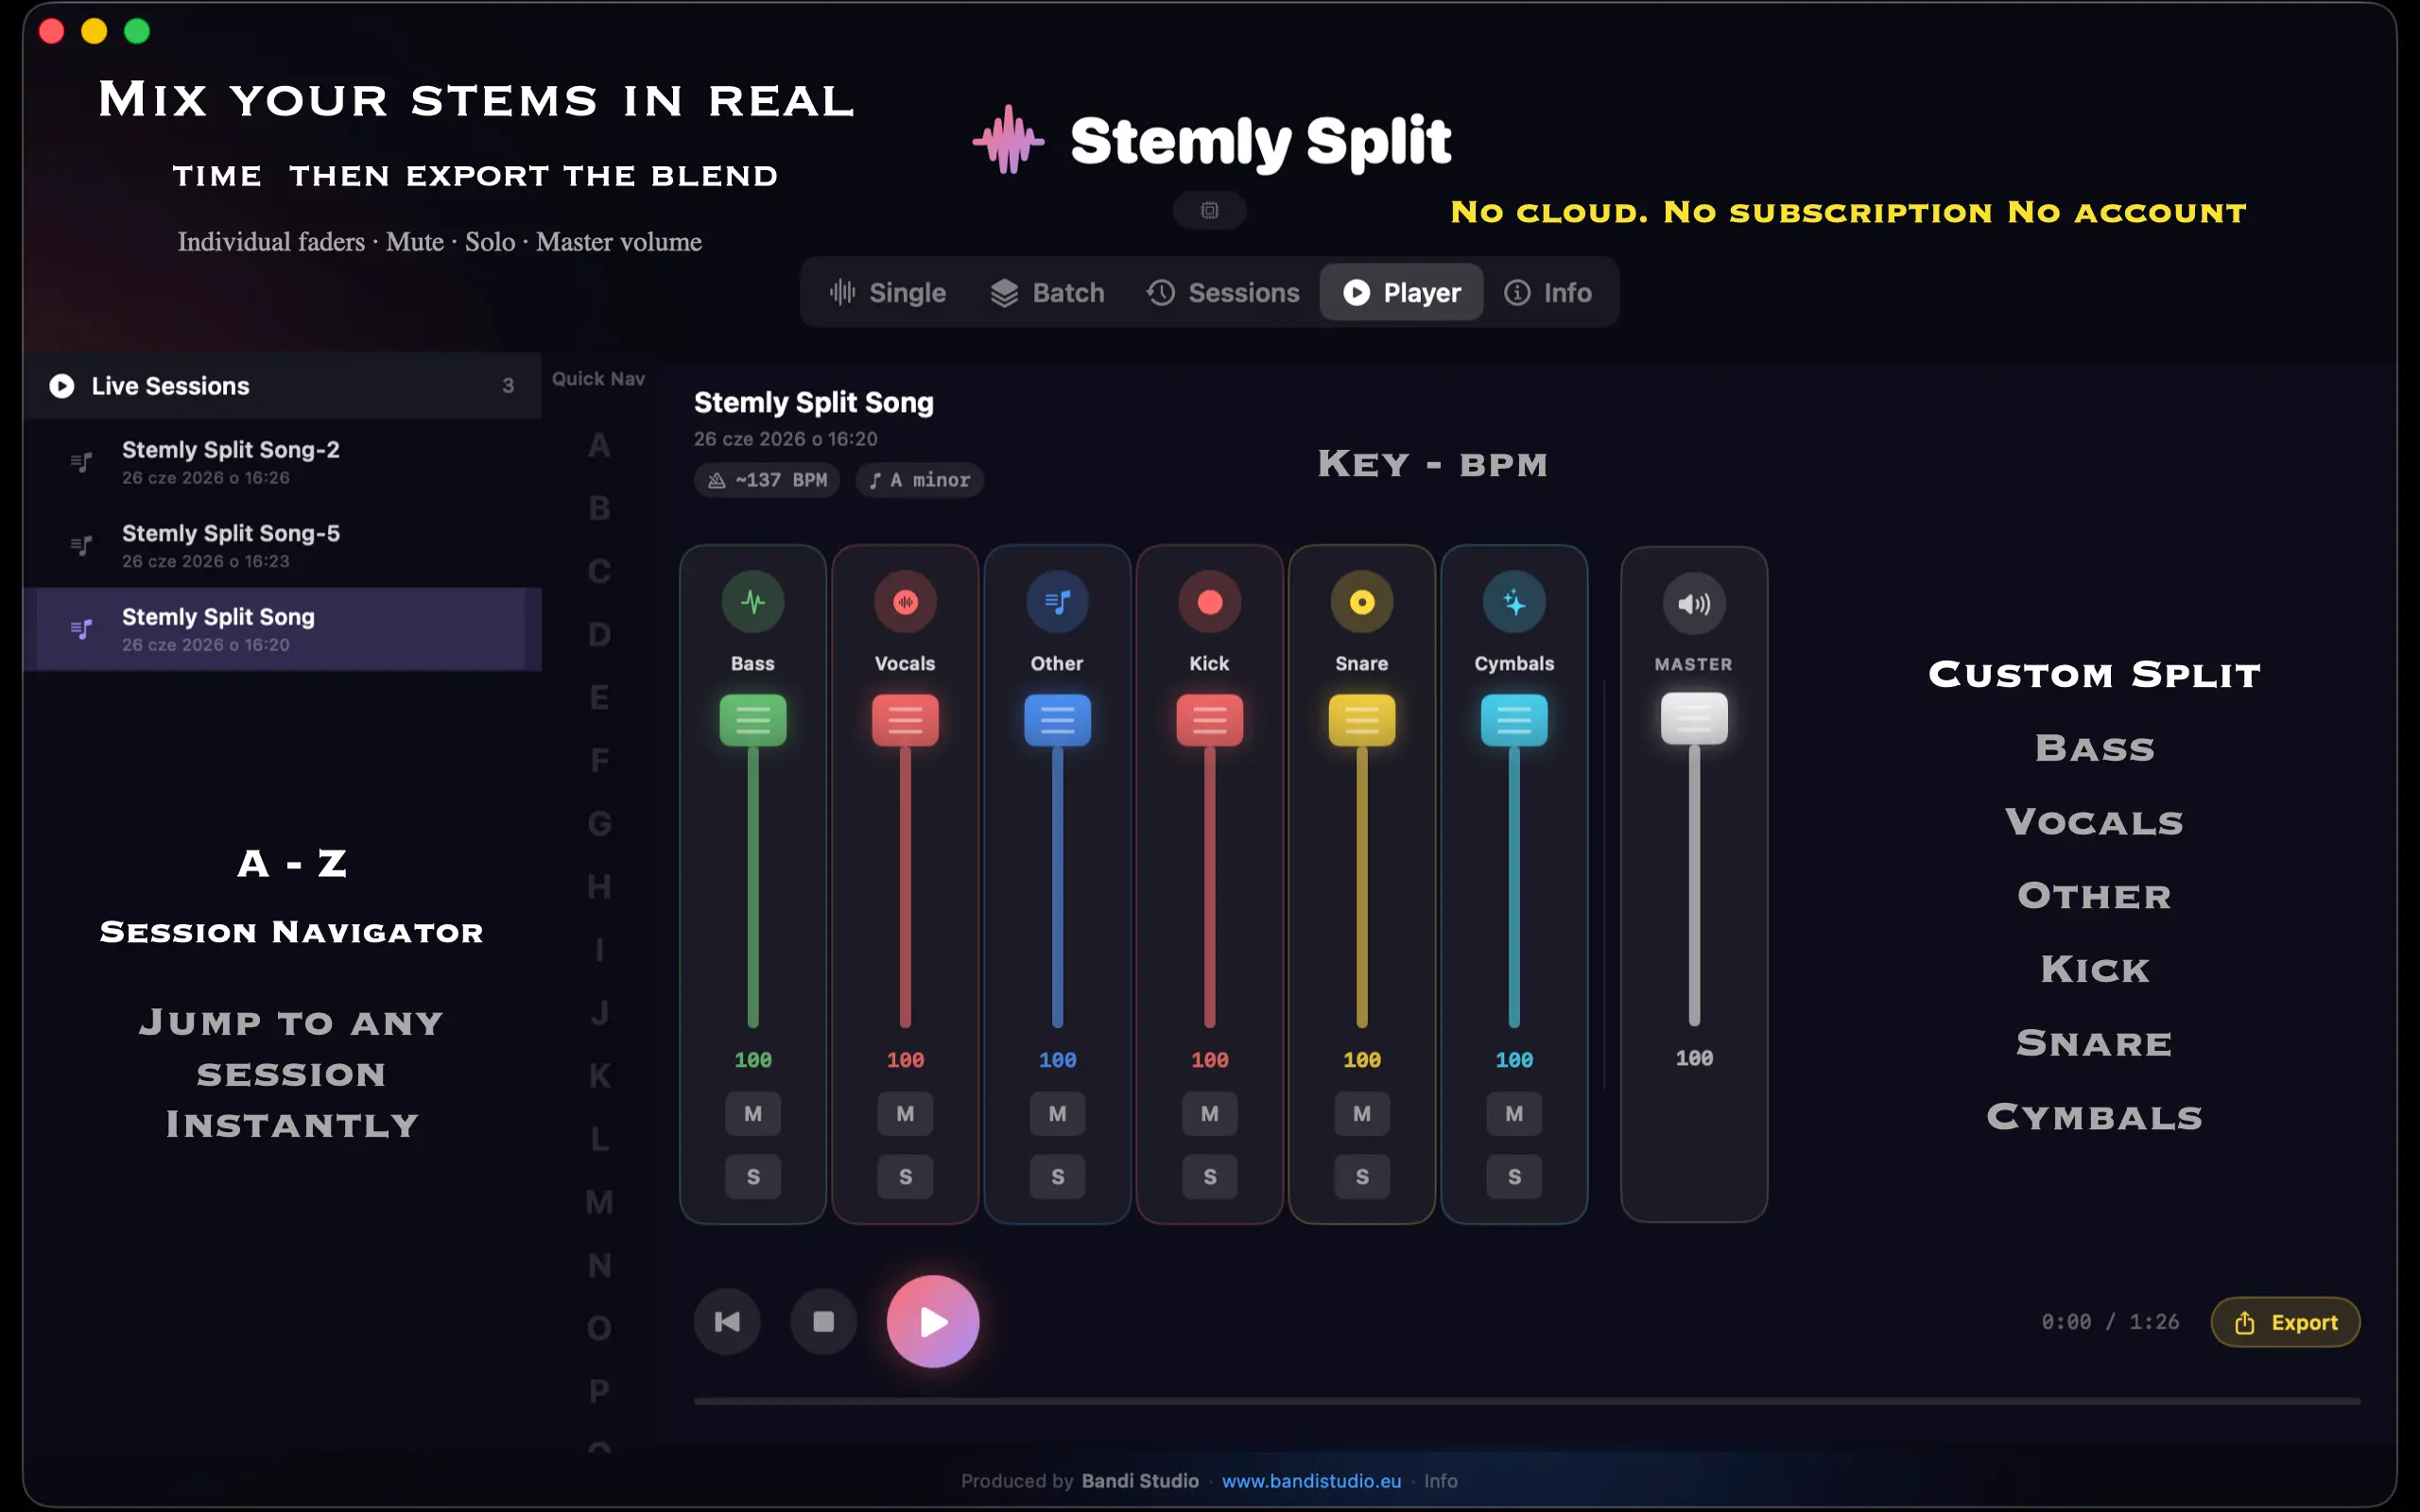Click the Bass volume value 100
Image resolution: width=2420 pixels, height=1512 pixels.
[x=753, y=1060]
